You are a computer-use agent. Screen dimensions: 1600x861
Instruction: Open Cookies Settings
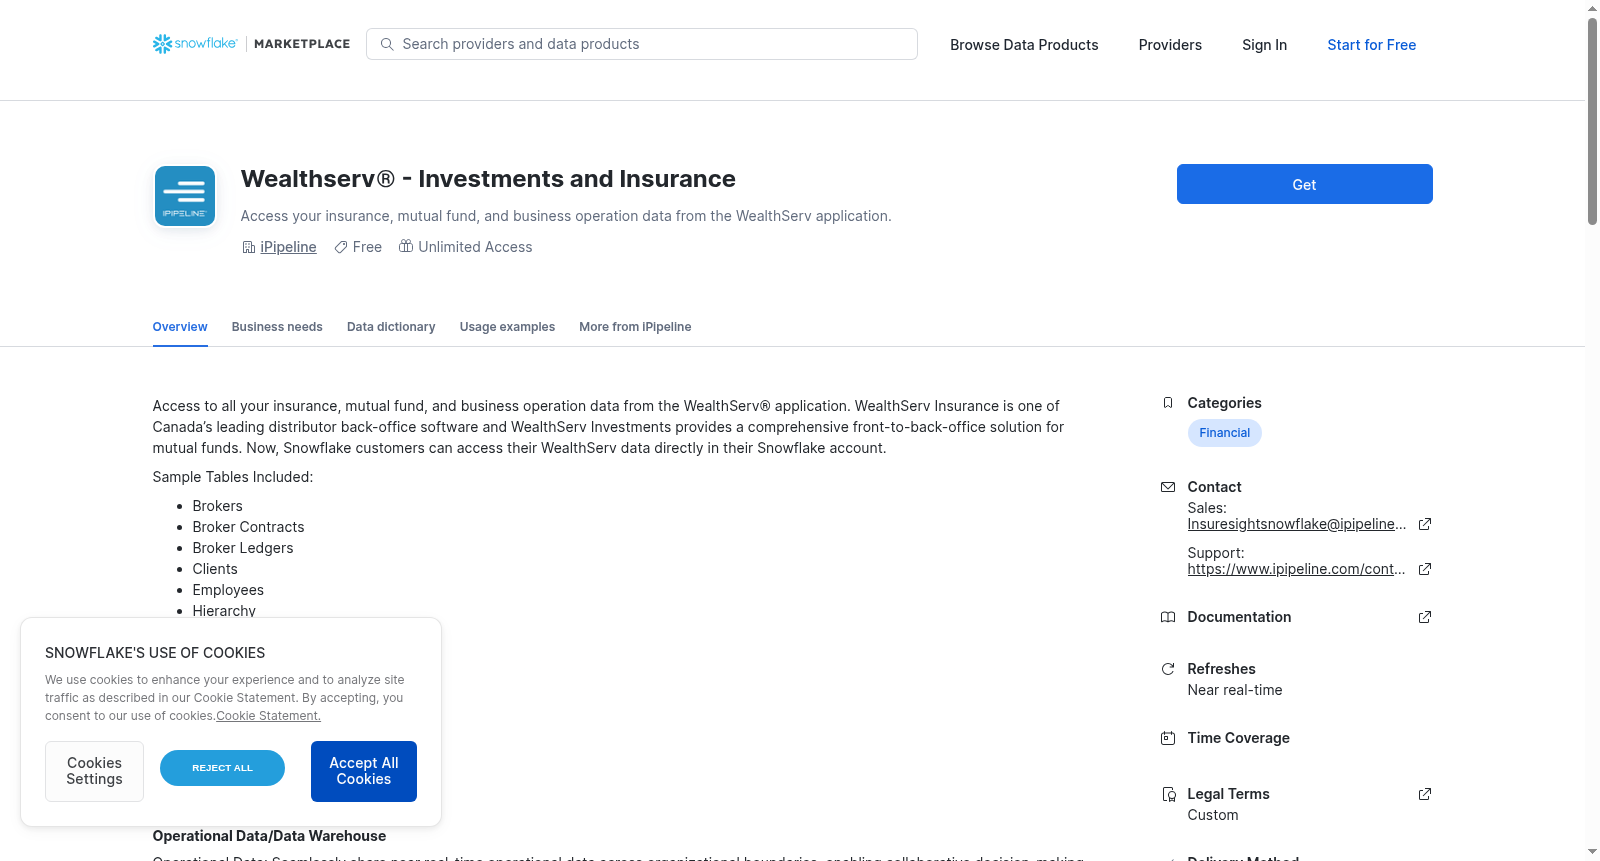point(94,771)
